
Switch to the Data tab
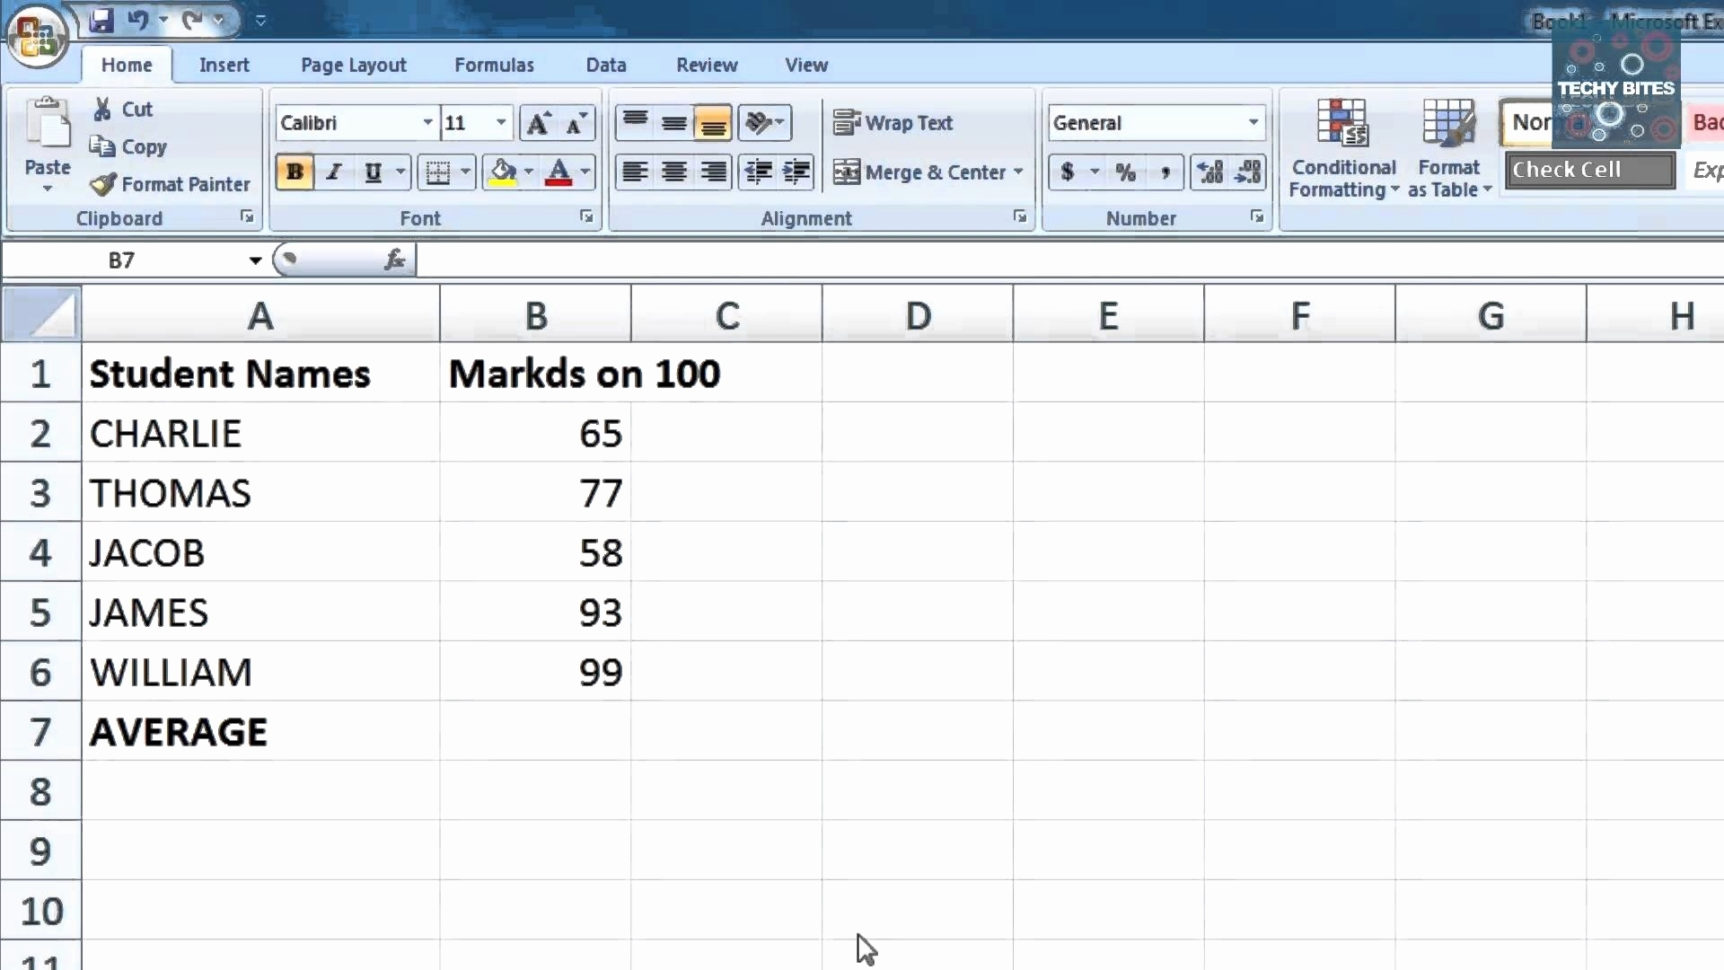click(x=606, y=64)
